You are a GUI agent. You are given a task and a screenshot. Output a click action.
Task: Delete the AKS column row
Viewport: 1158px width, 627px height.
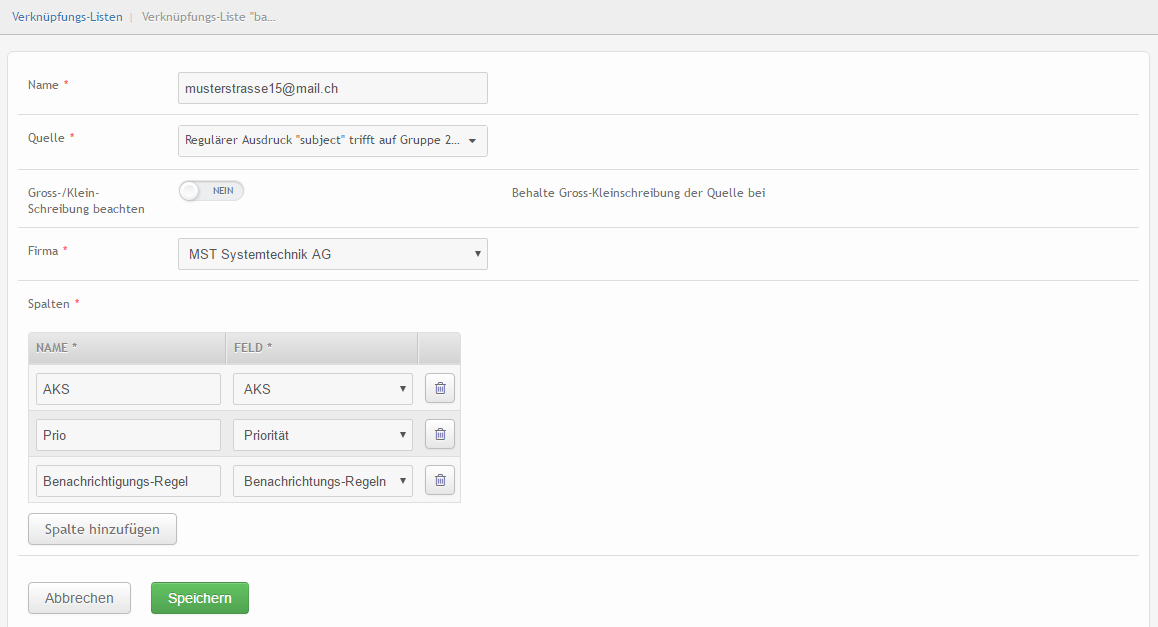440,388
